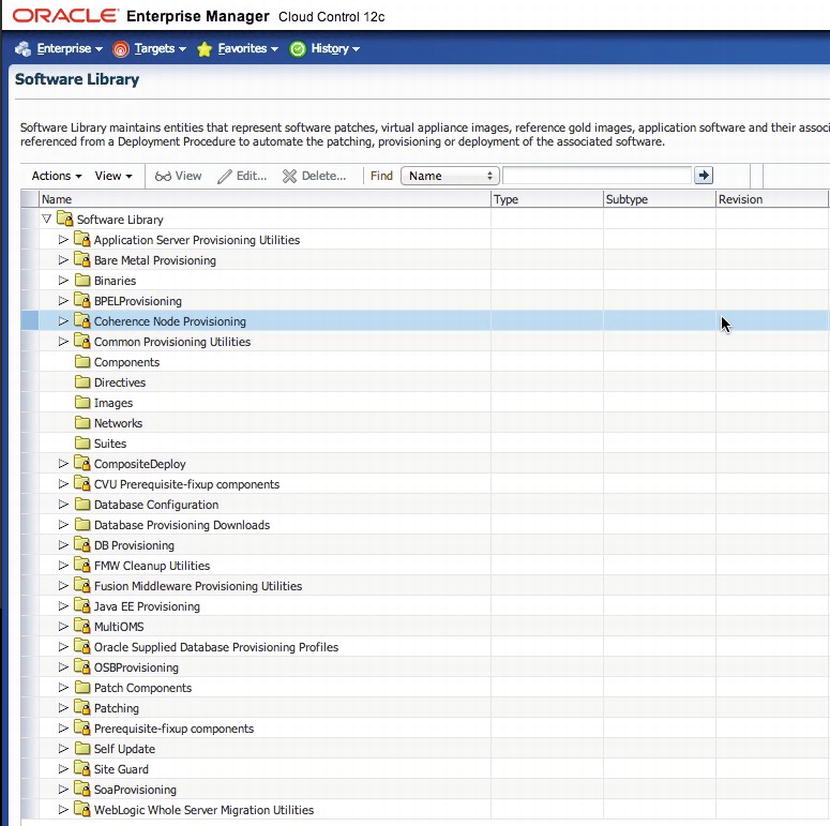
Task: Click the Favorites star icon
Action: 205,49
